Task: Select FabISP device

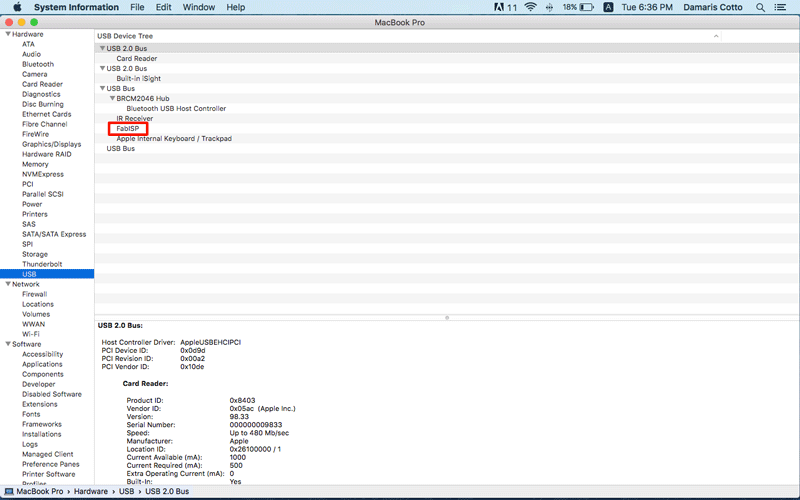Action: click(x=128, y=129)
